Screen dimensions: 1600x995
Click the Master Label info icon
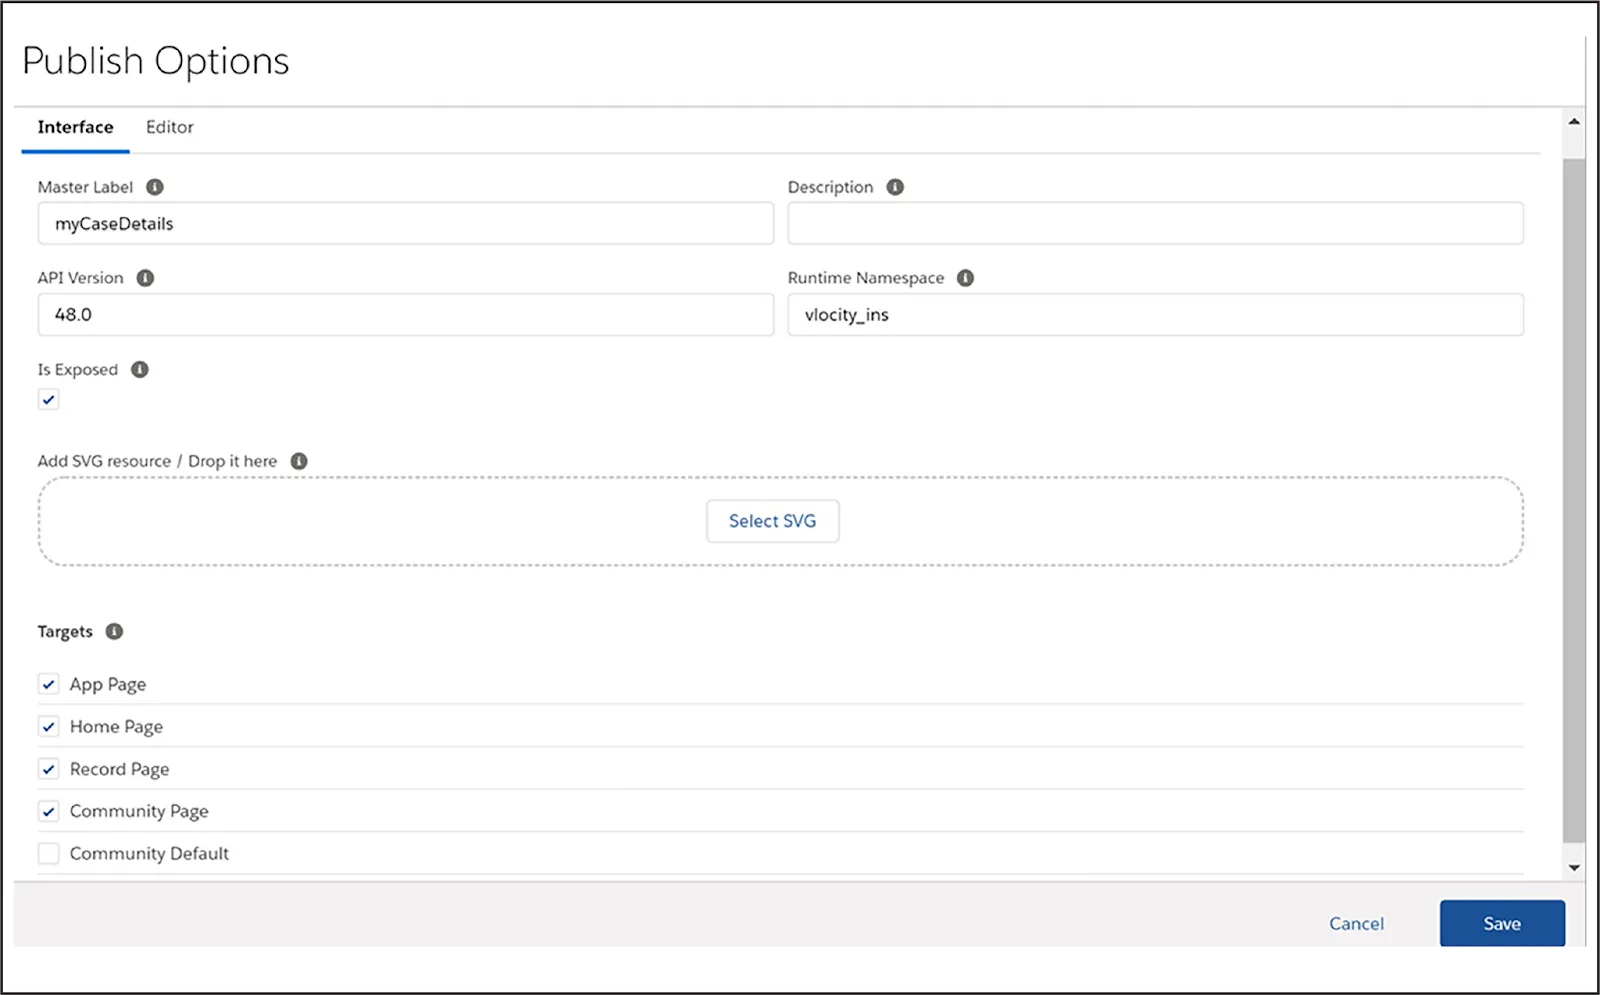click(x=154, y=187)
